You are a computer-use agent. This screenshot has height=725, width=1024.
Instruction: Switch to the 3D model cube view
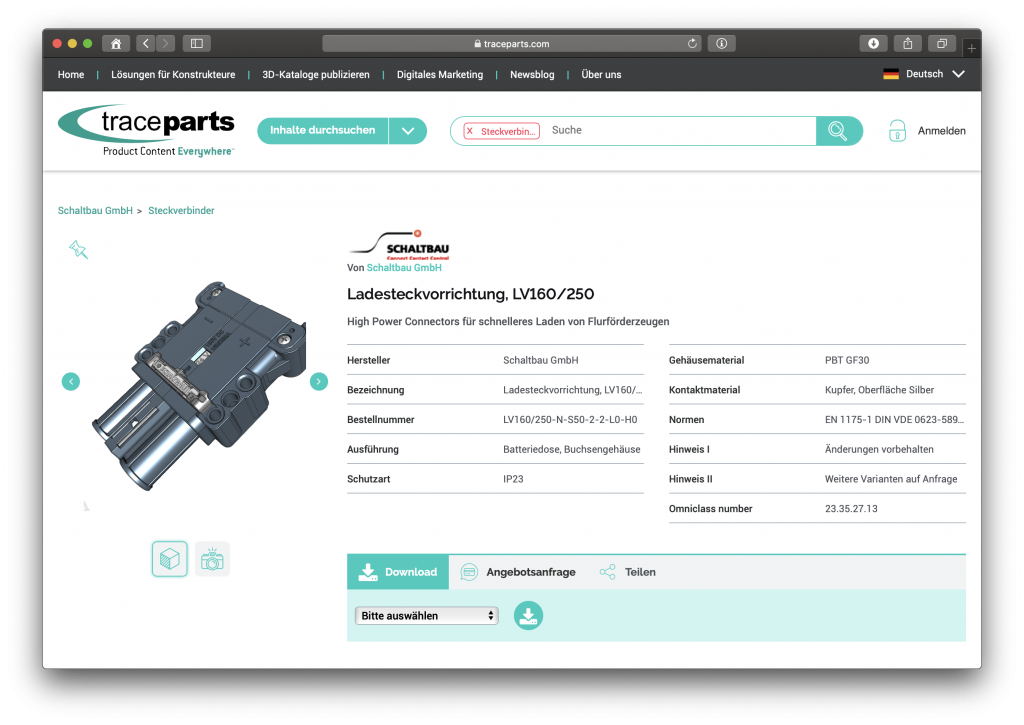[x=169, y=559]
